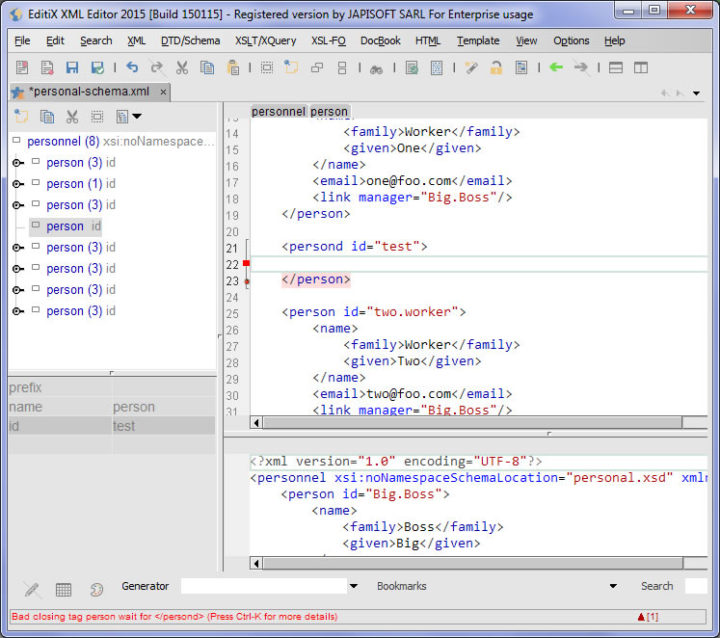
Task: Expand the first person (3) tree node
Action: coord(17,163)
